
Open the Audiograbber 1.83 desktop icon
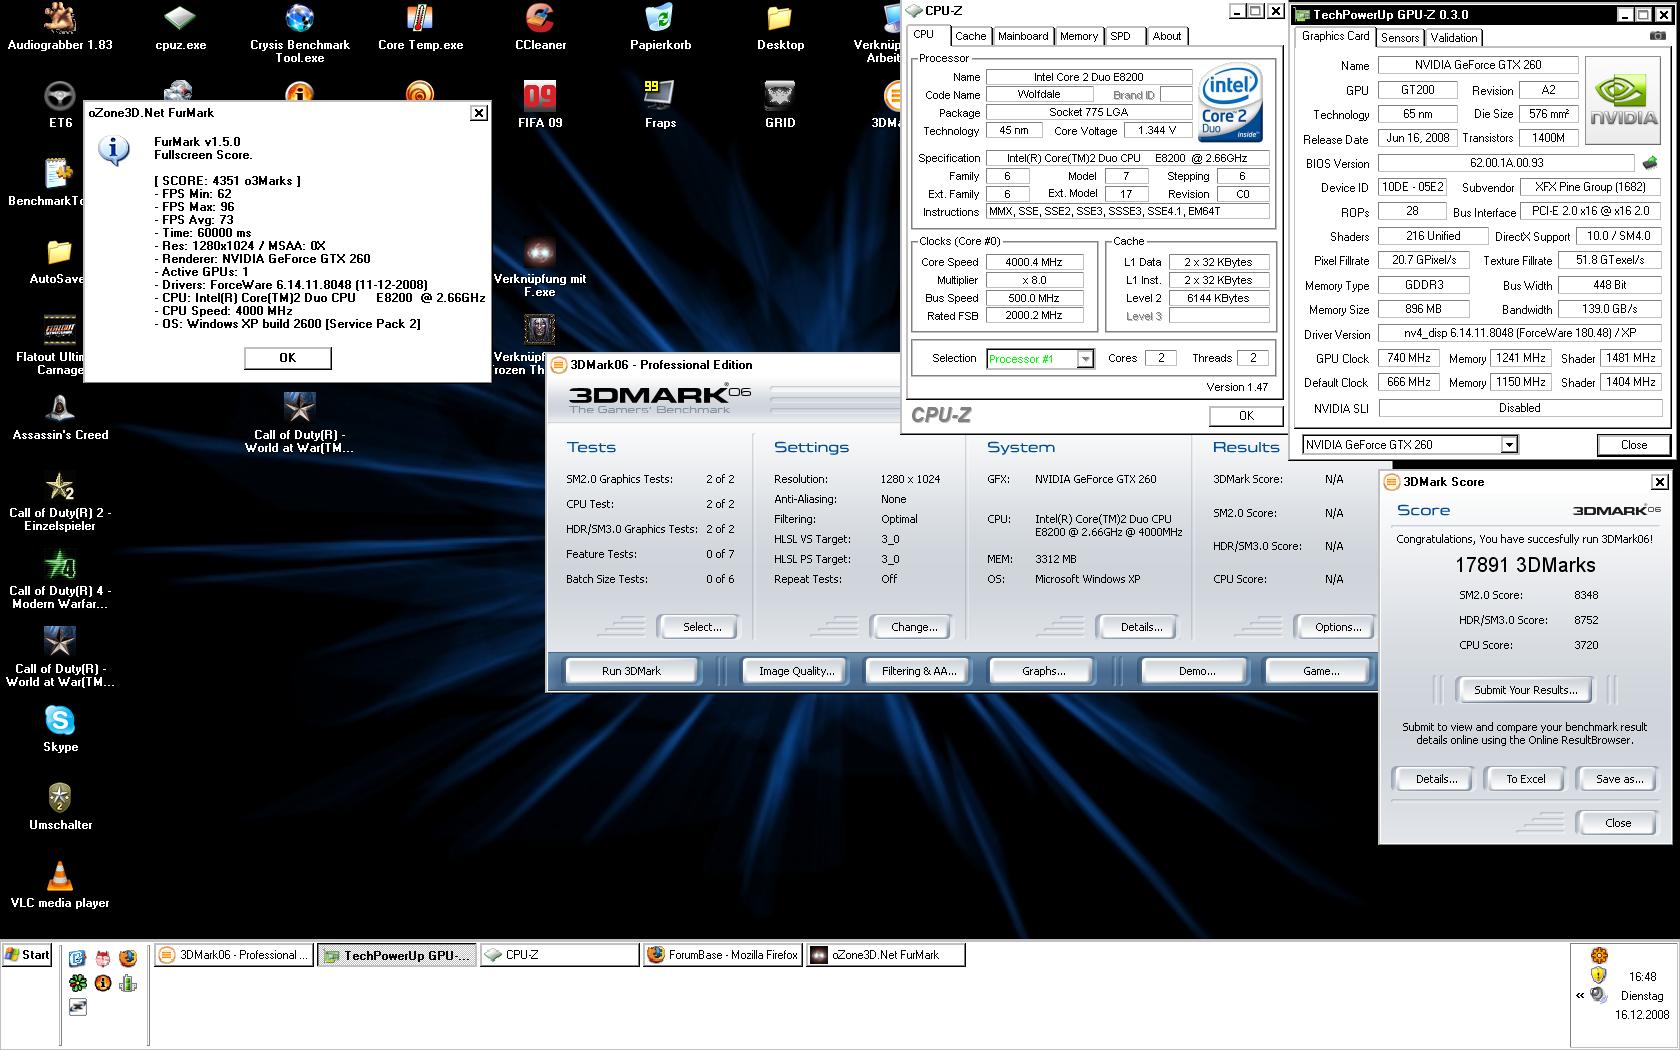pyautogui.click(x=60, y=27)
